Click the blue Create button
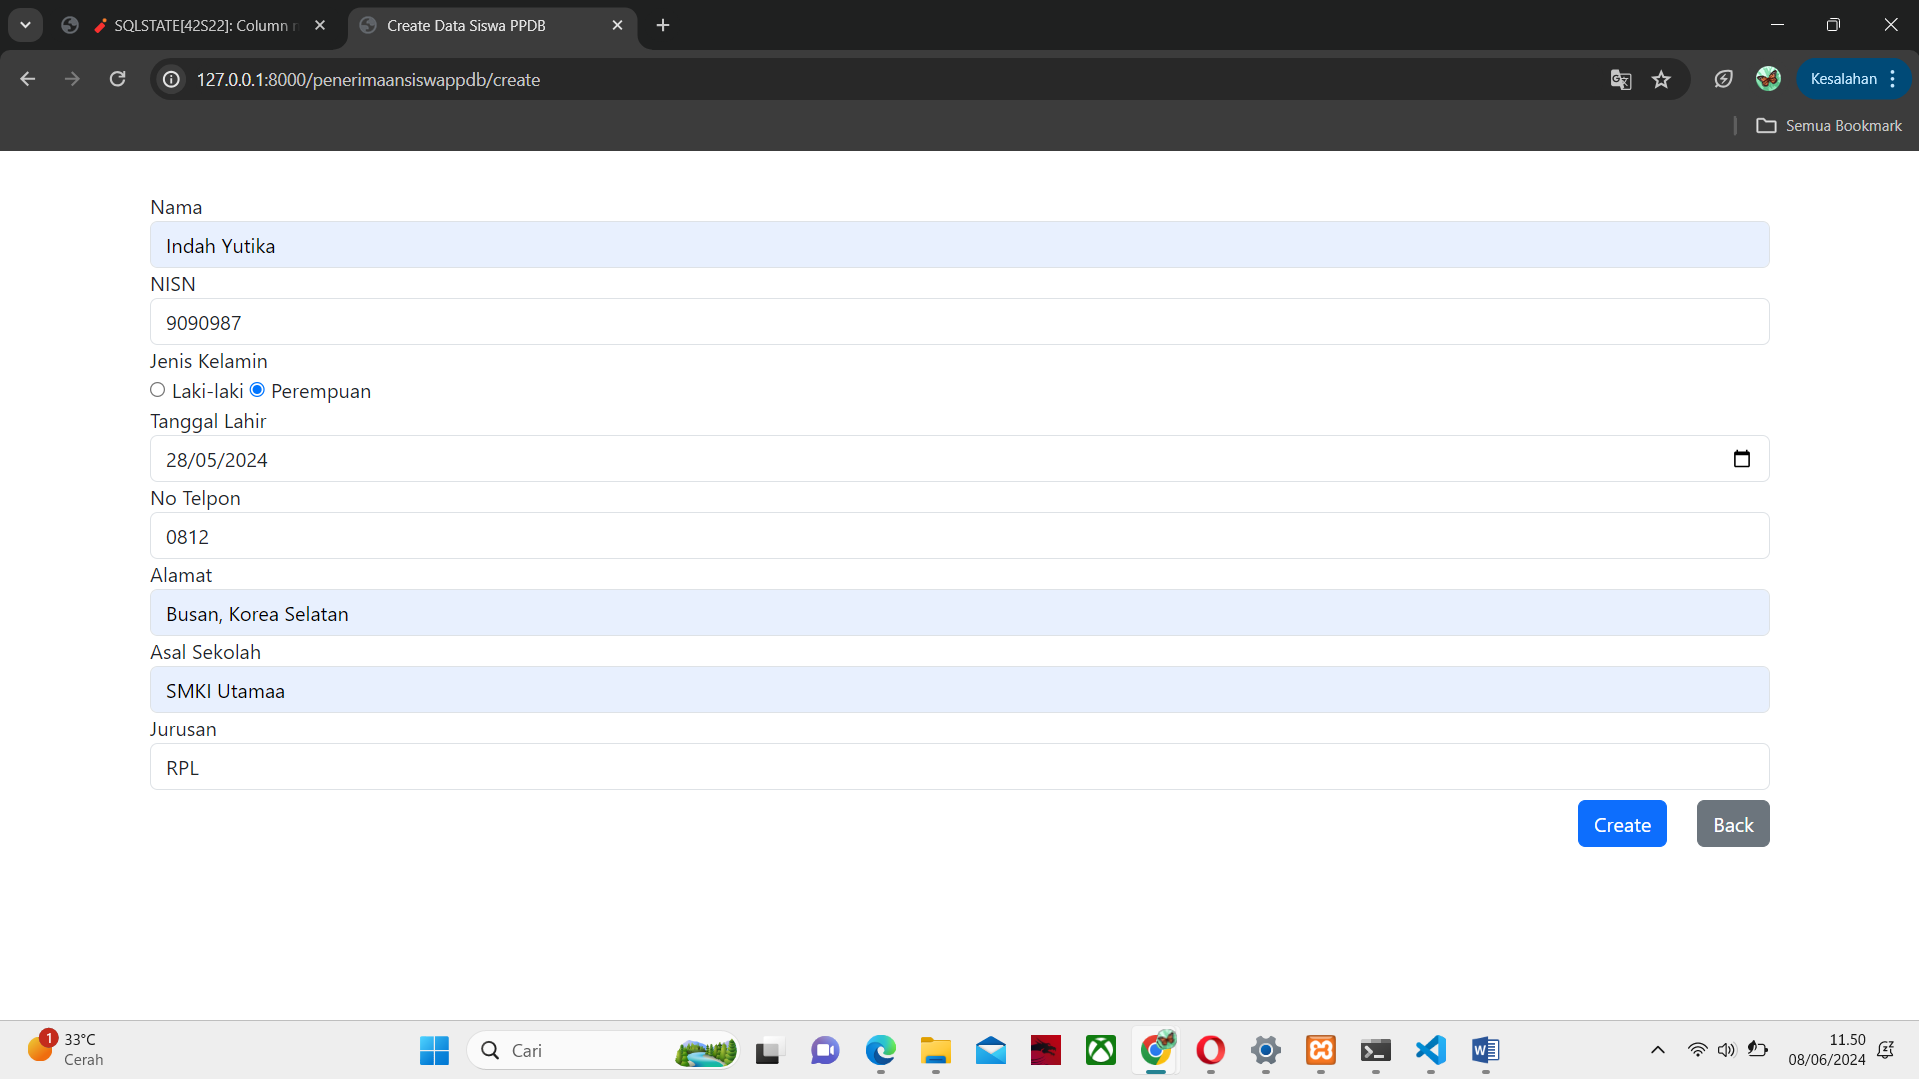The image size is (1919, 1079). click(x=1621, y=824)
